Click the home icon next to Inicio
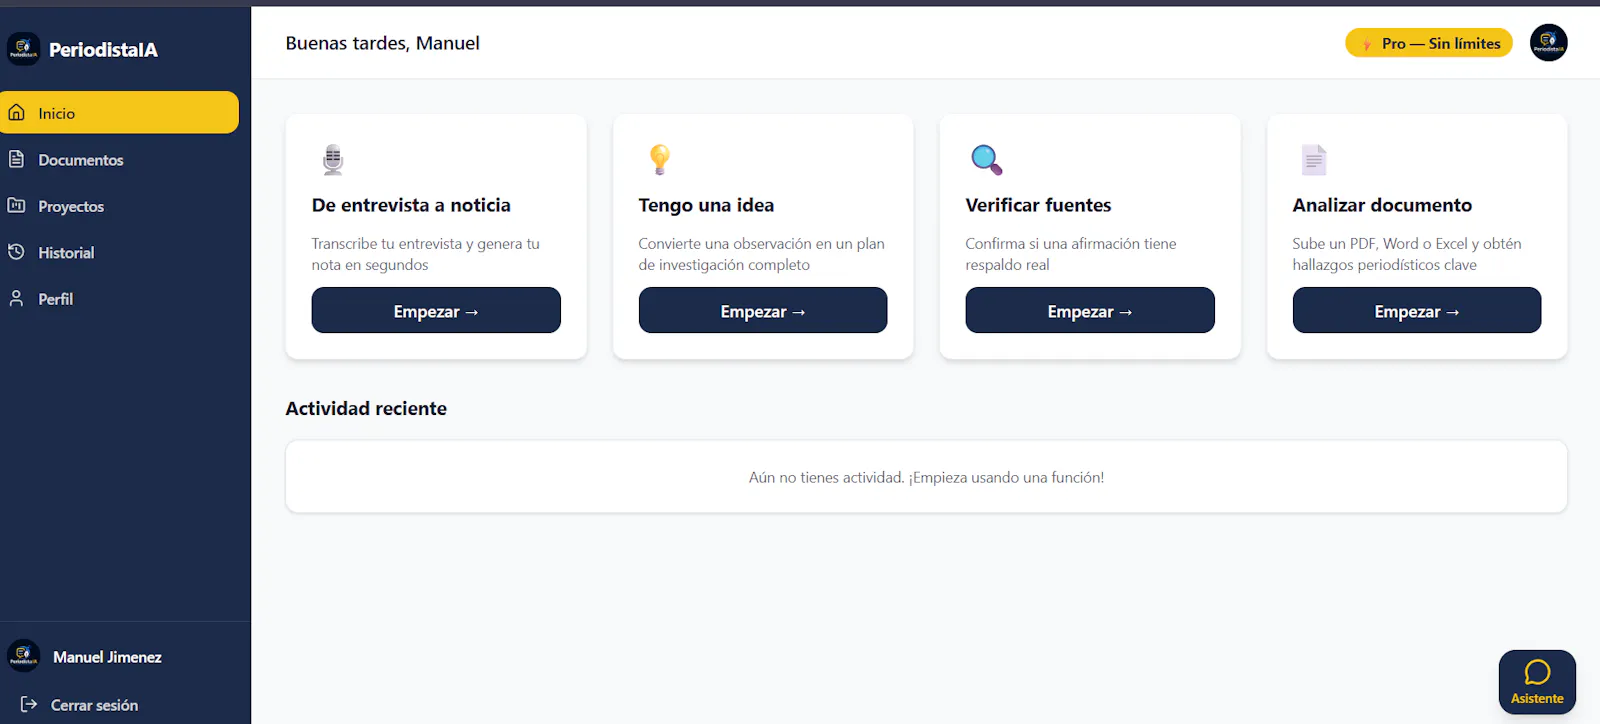 point(16,113)
